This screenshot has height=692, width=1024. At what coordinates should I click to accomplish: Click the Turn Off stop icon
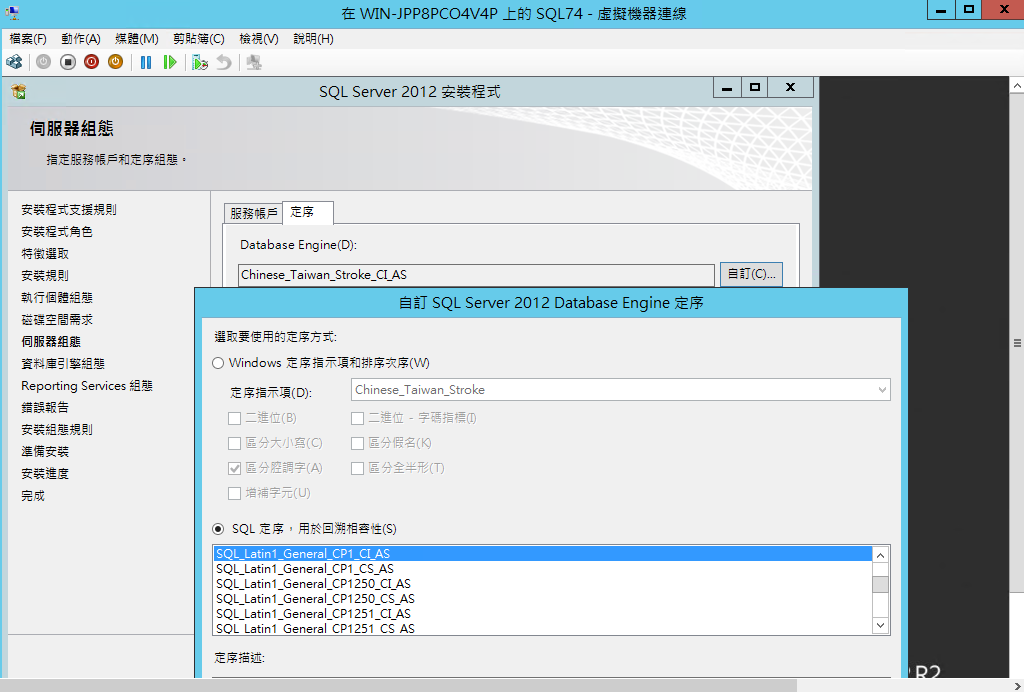point(68,62)
